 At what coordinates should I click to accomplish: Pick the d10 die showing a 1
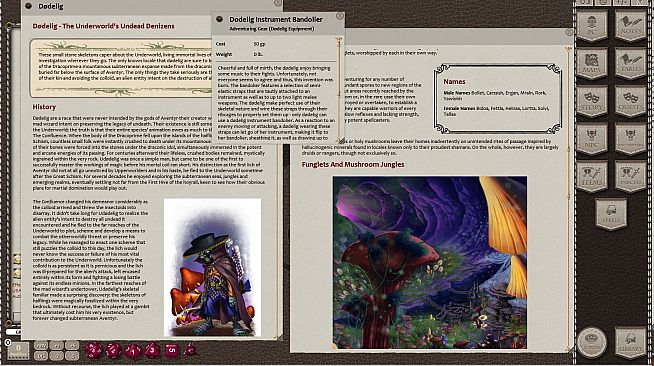pyautogui.click(x=133, y=351)
